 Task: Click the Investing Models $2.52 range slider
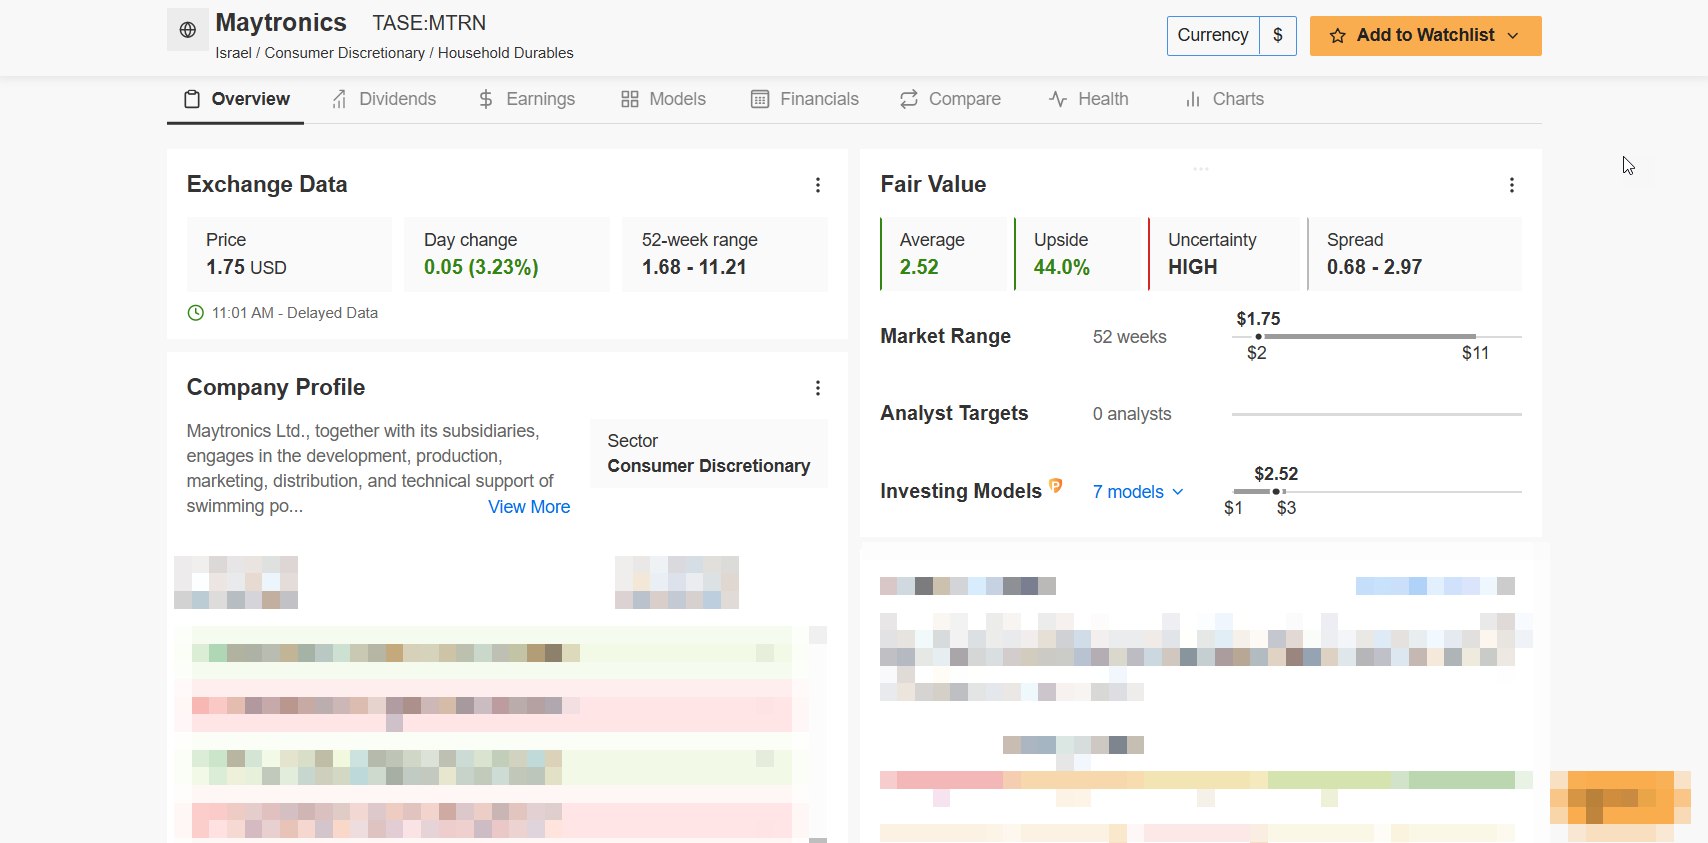(1377, 492)
